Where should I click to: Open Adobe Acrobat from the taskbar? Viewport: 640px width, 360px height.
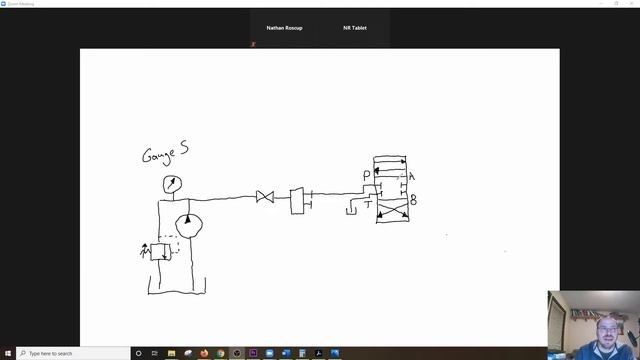318,353
